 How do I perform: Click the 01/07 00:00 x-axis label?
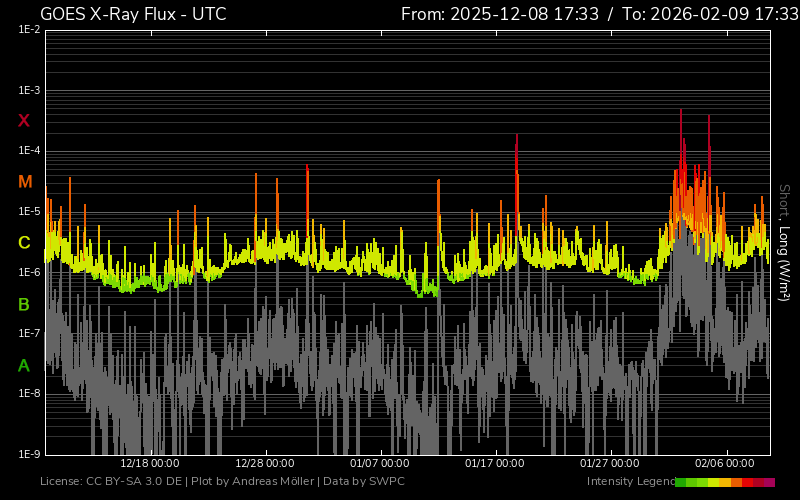380,463
